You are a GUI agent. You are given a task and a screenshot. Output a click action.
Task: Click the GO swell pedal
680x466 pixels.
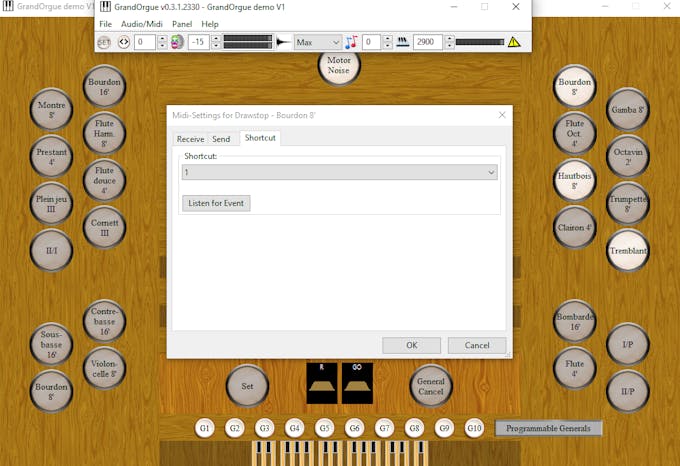pos(357,383)
